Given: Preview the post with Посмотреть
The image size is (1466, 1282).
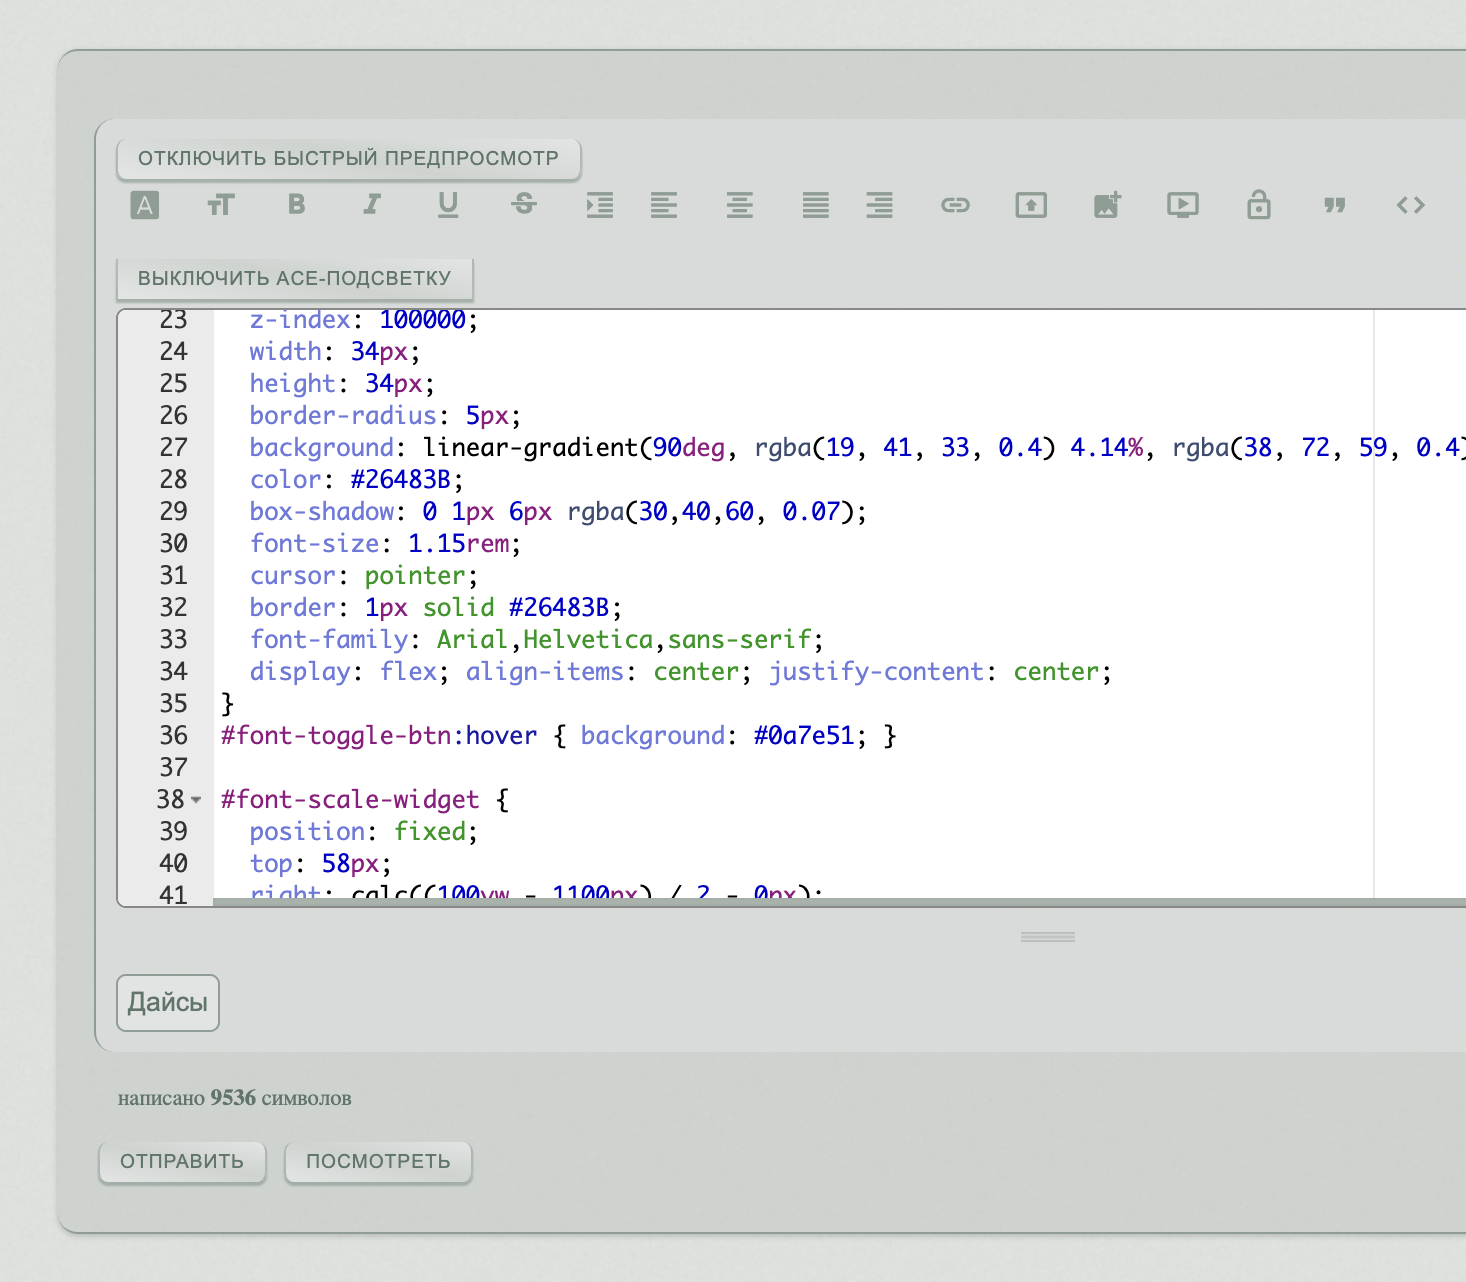Looking at the screenshot, I should 378,1161.
